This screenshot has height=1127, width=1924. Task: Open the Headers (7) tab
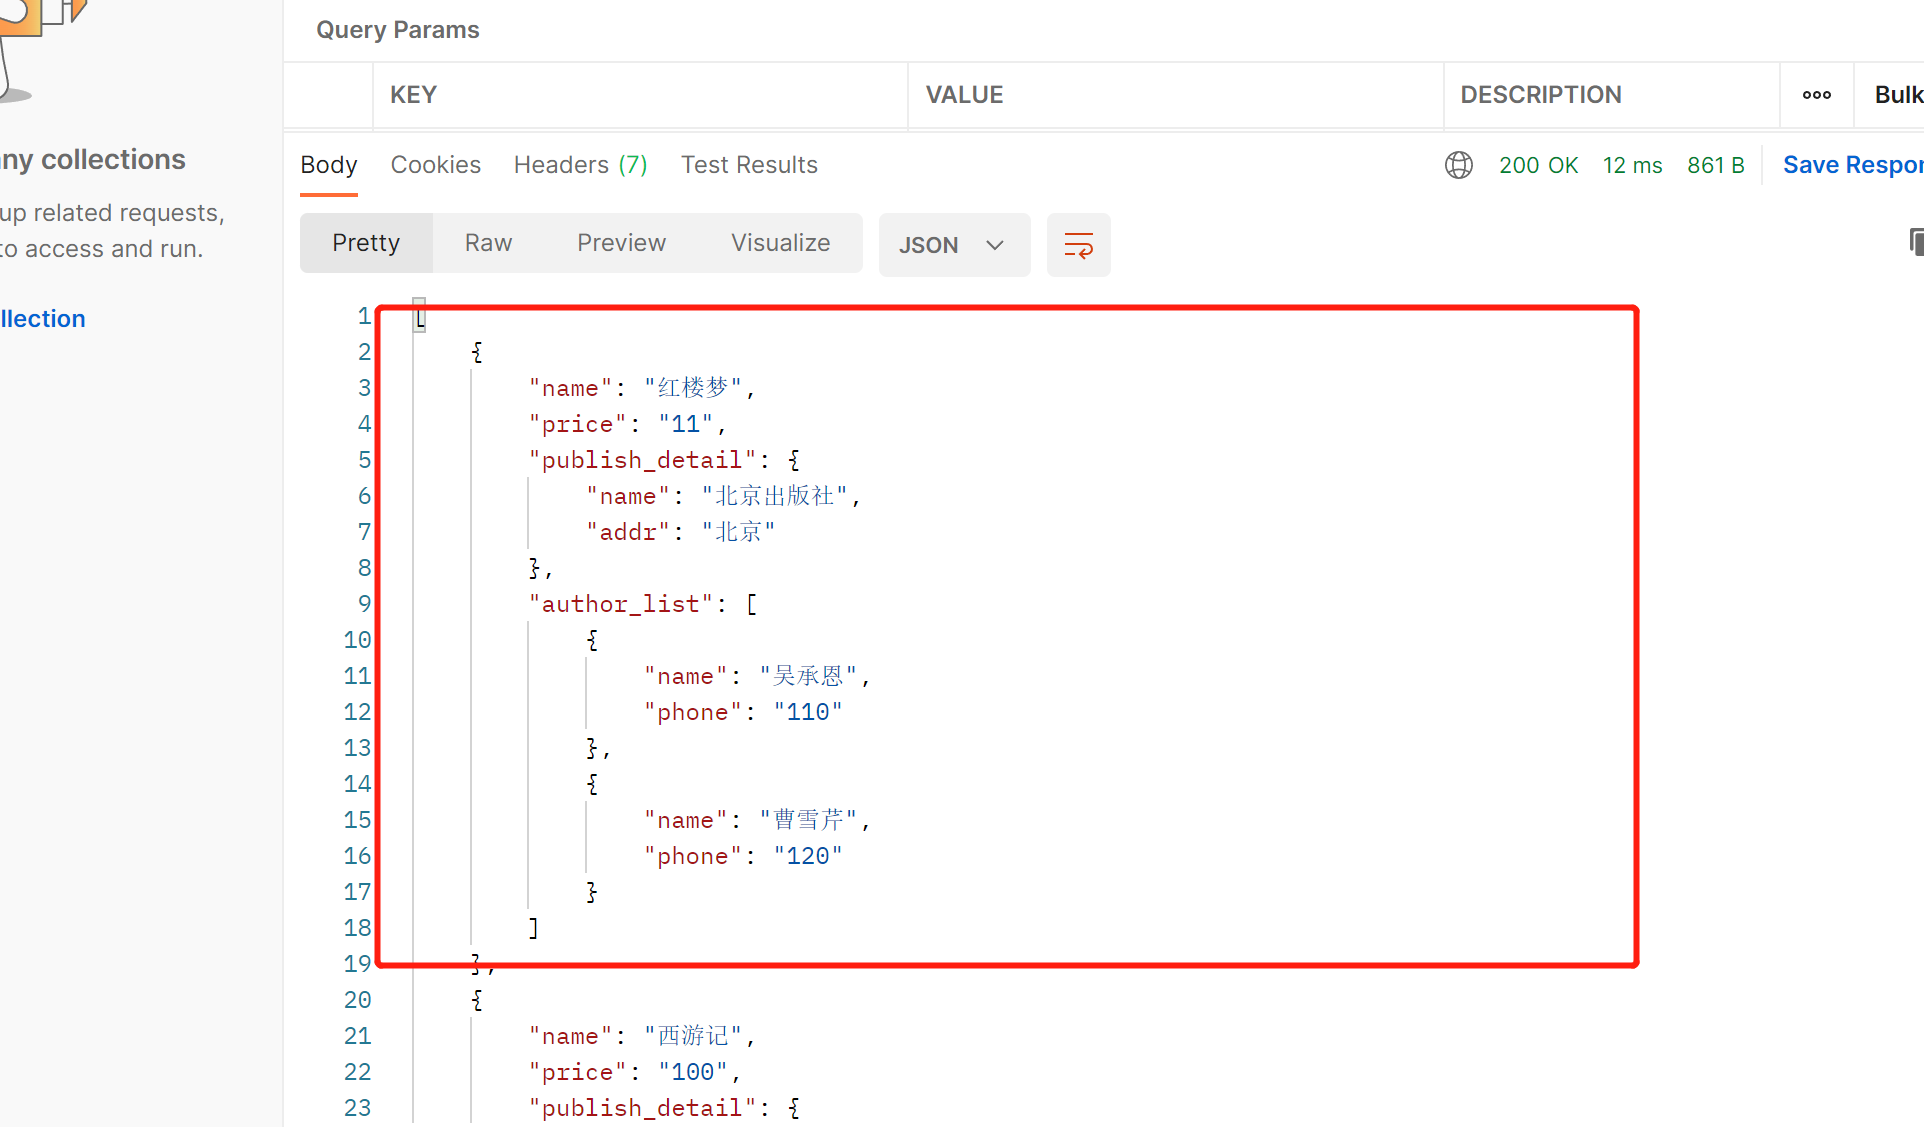580,165
